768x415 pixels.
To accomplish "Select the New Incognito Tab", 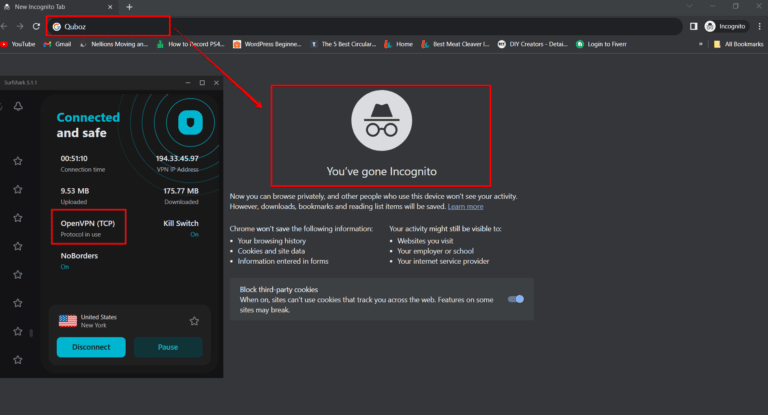I will 50,6.
